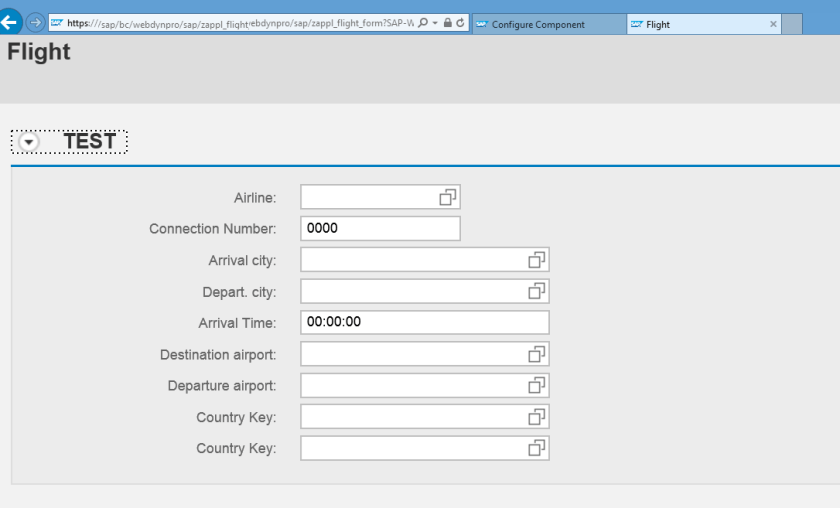This screenshot has height=508, width=840.
Task: Go back with the browser back arrow
Action: [x=10, y=23]
